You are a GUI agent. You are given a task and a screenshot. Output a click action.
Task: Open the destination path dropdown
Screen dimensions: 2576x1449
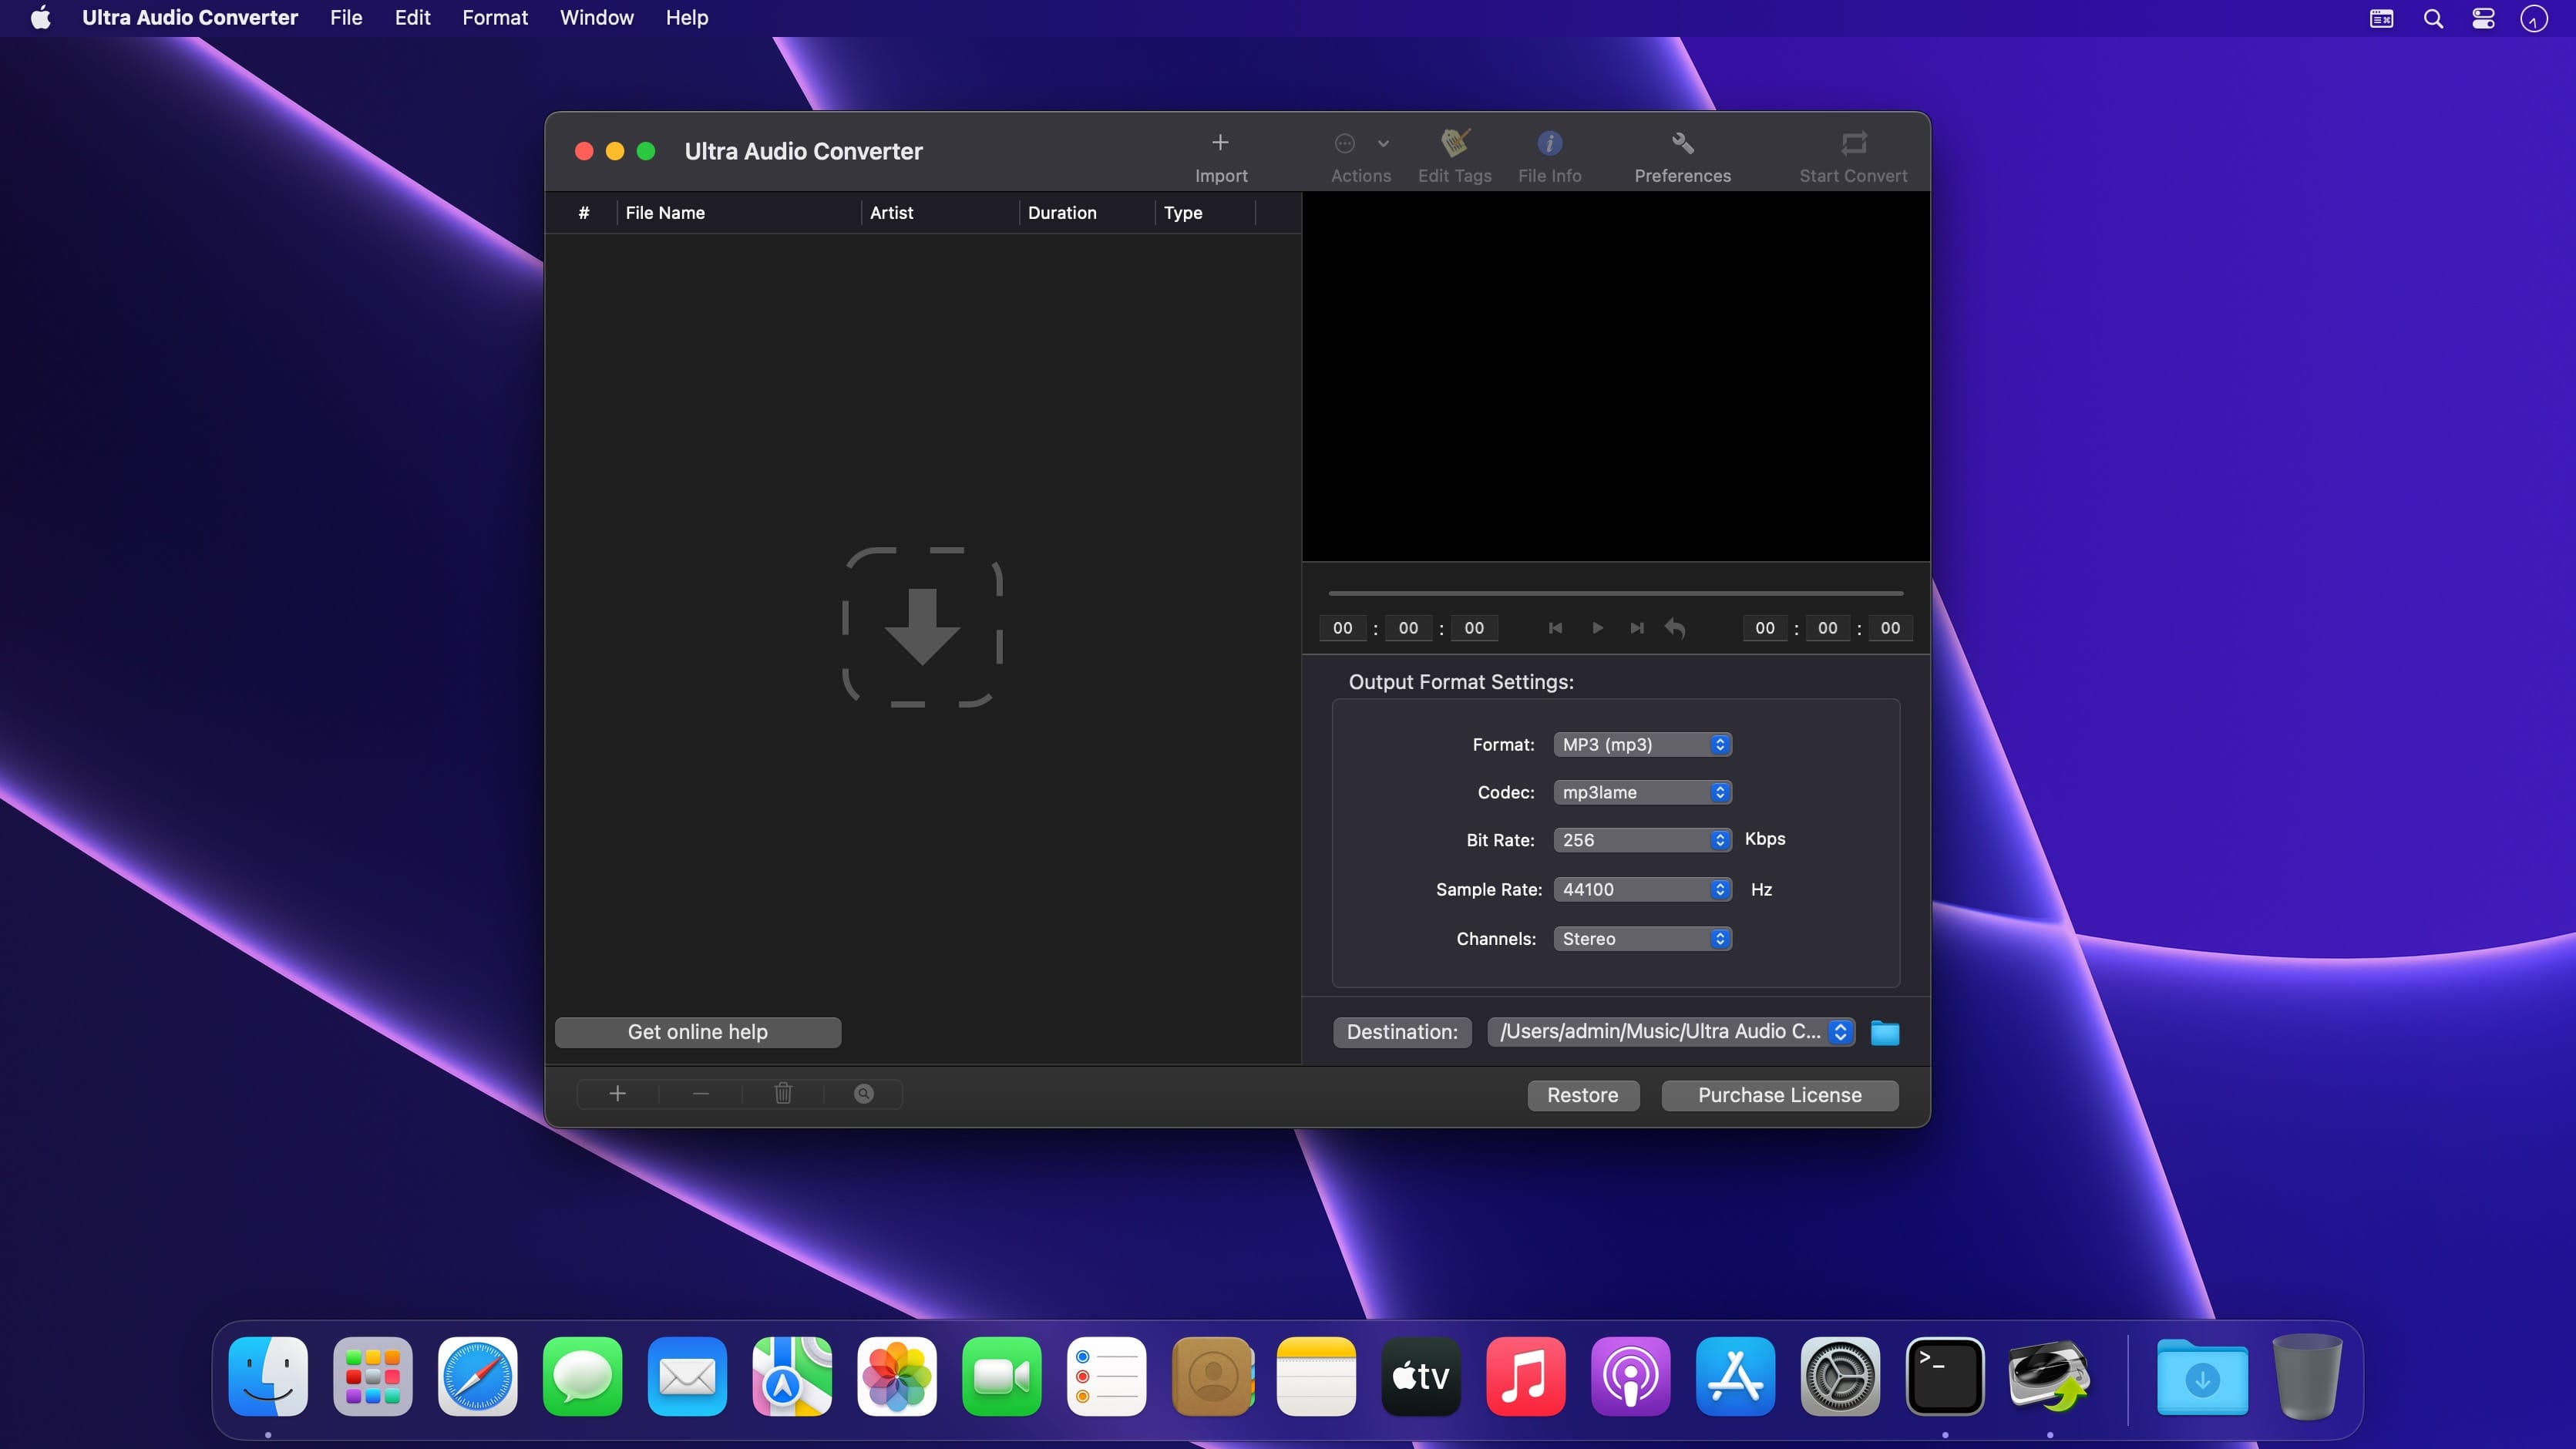coord(1671,1032)
